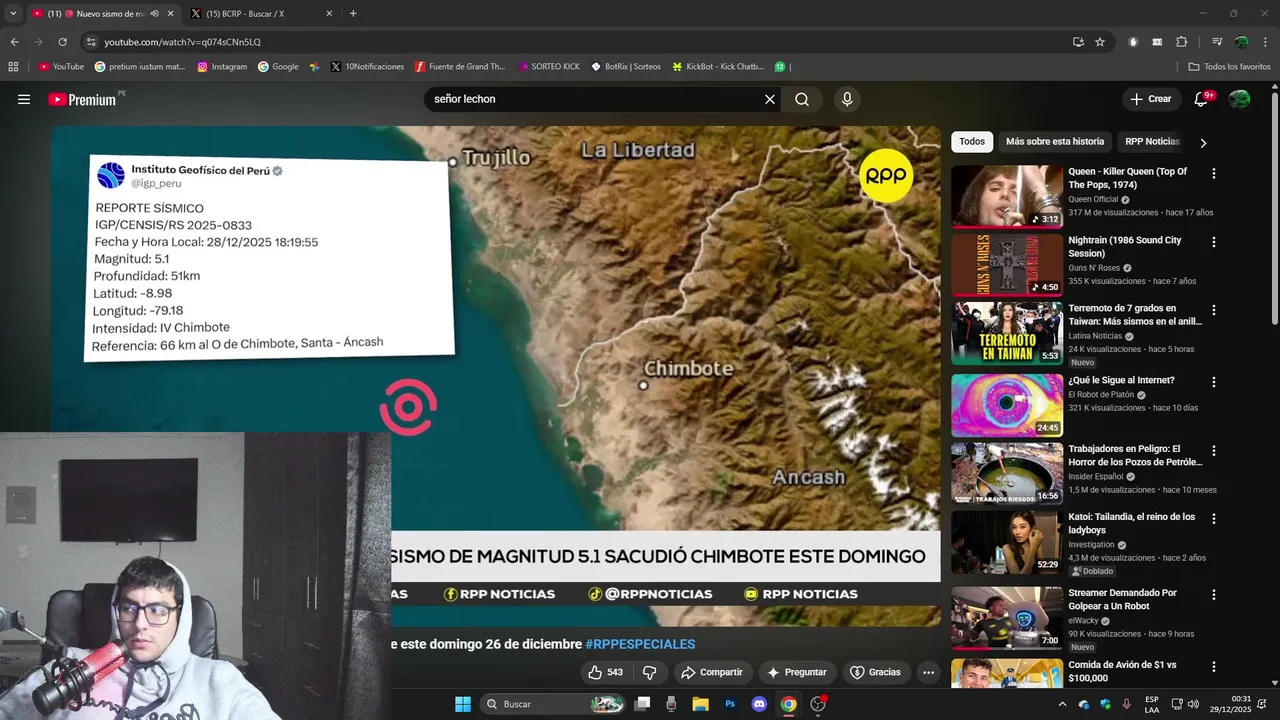Viewport: 1280px width, 720px height.
Task: Bookmark this page with the star
Action: (x=1100, y=42)
